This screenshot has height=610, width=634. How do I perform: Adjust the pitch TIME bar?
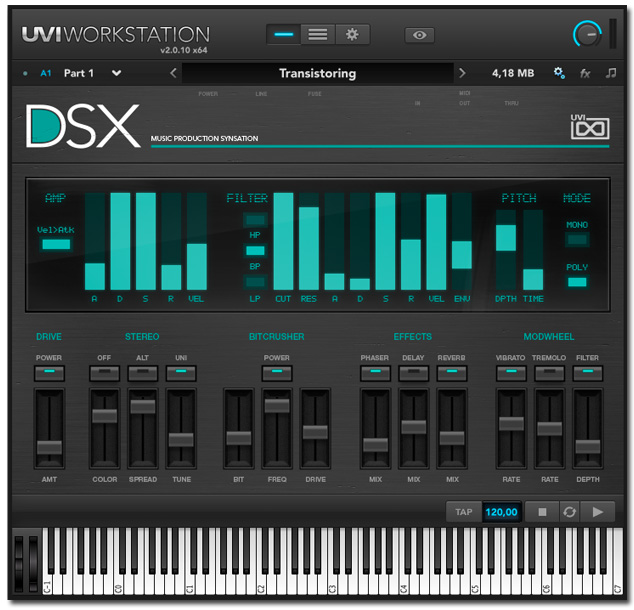(533, 250)
